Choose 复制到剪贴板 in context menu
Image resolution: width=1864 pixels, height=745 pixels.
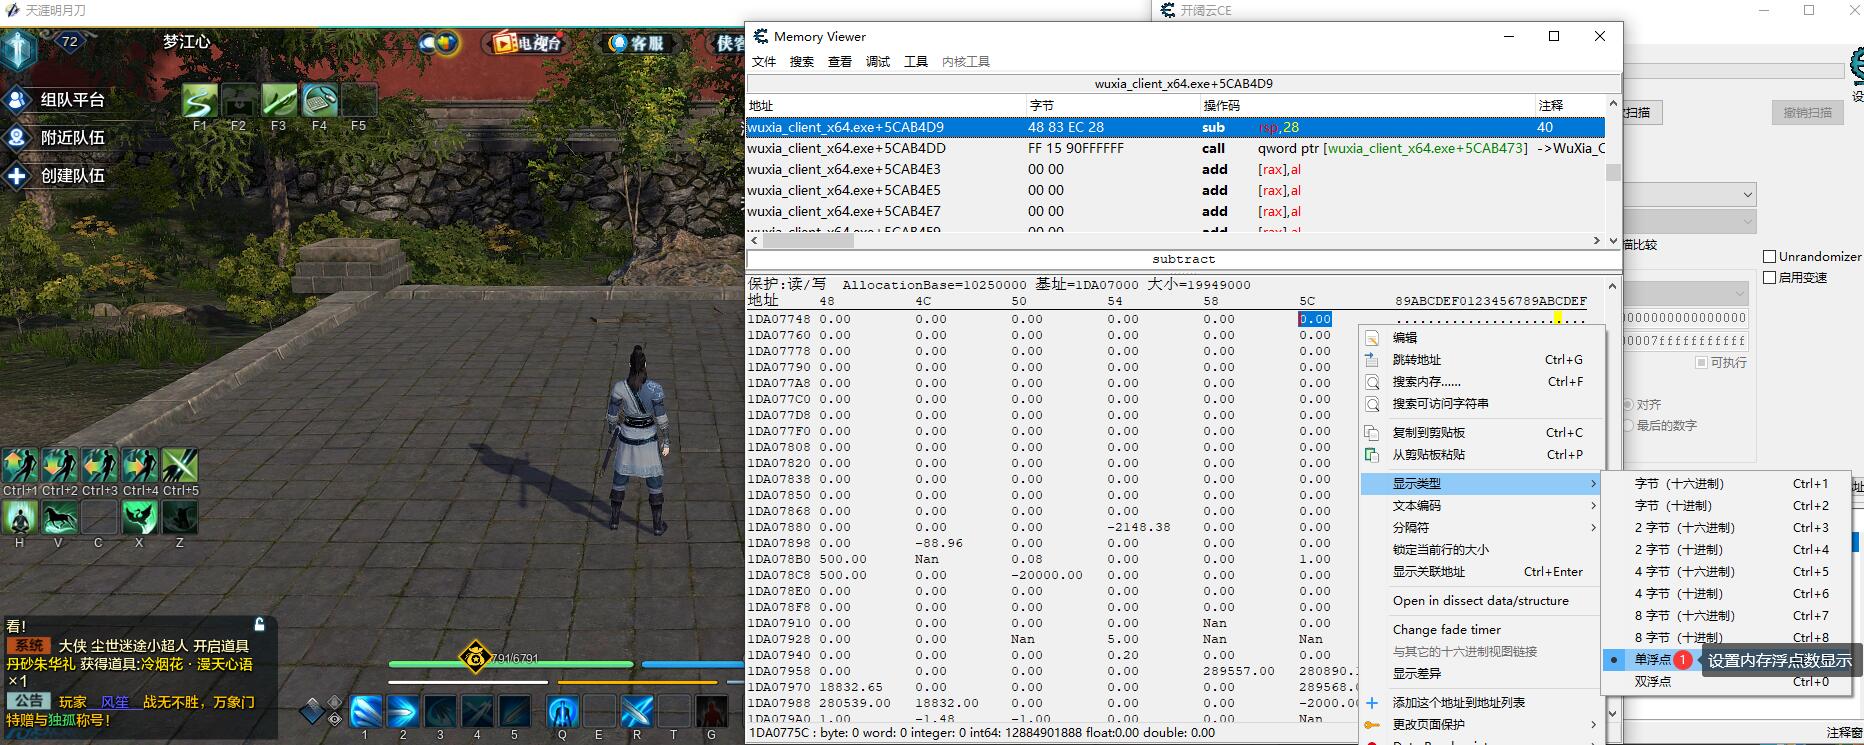[x=1481, y=433]
